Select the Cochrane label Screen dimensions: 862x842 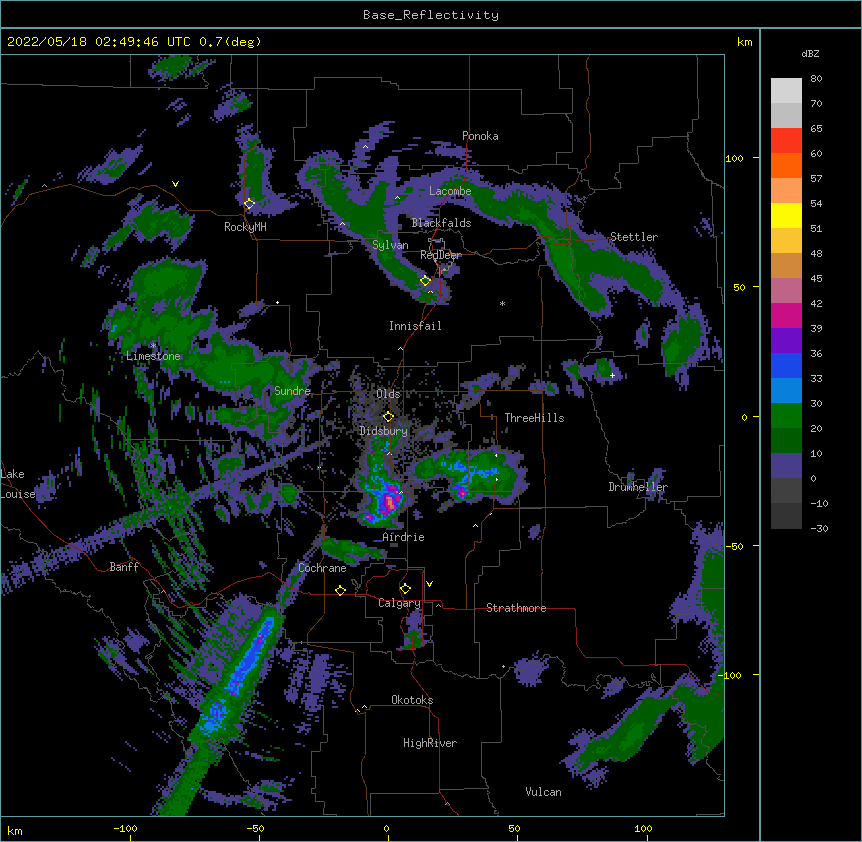[322, 568]
